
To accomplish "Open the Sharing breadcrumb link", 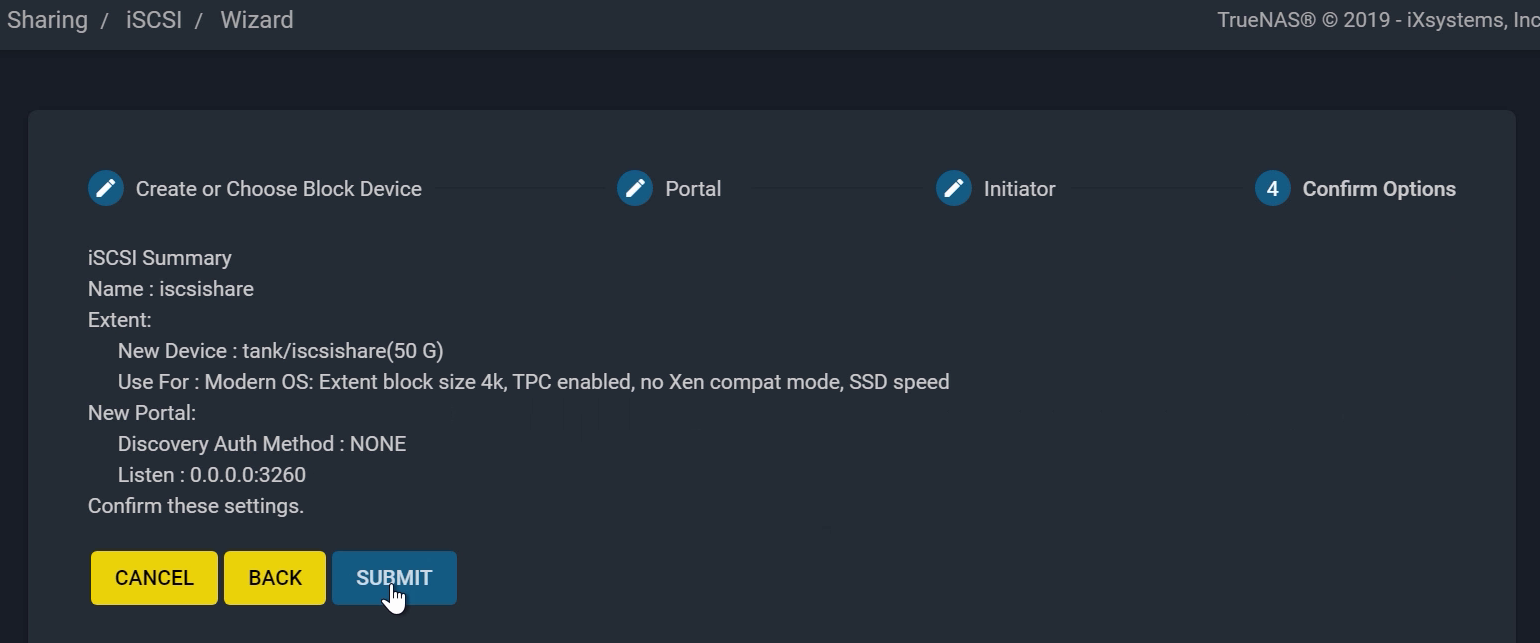I will pos(47,20).
